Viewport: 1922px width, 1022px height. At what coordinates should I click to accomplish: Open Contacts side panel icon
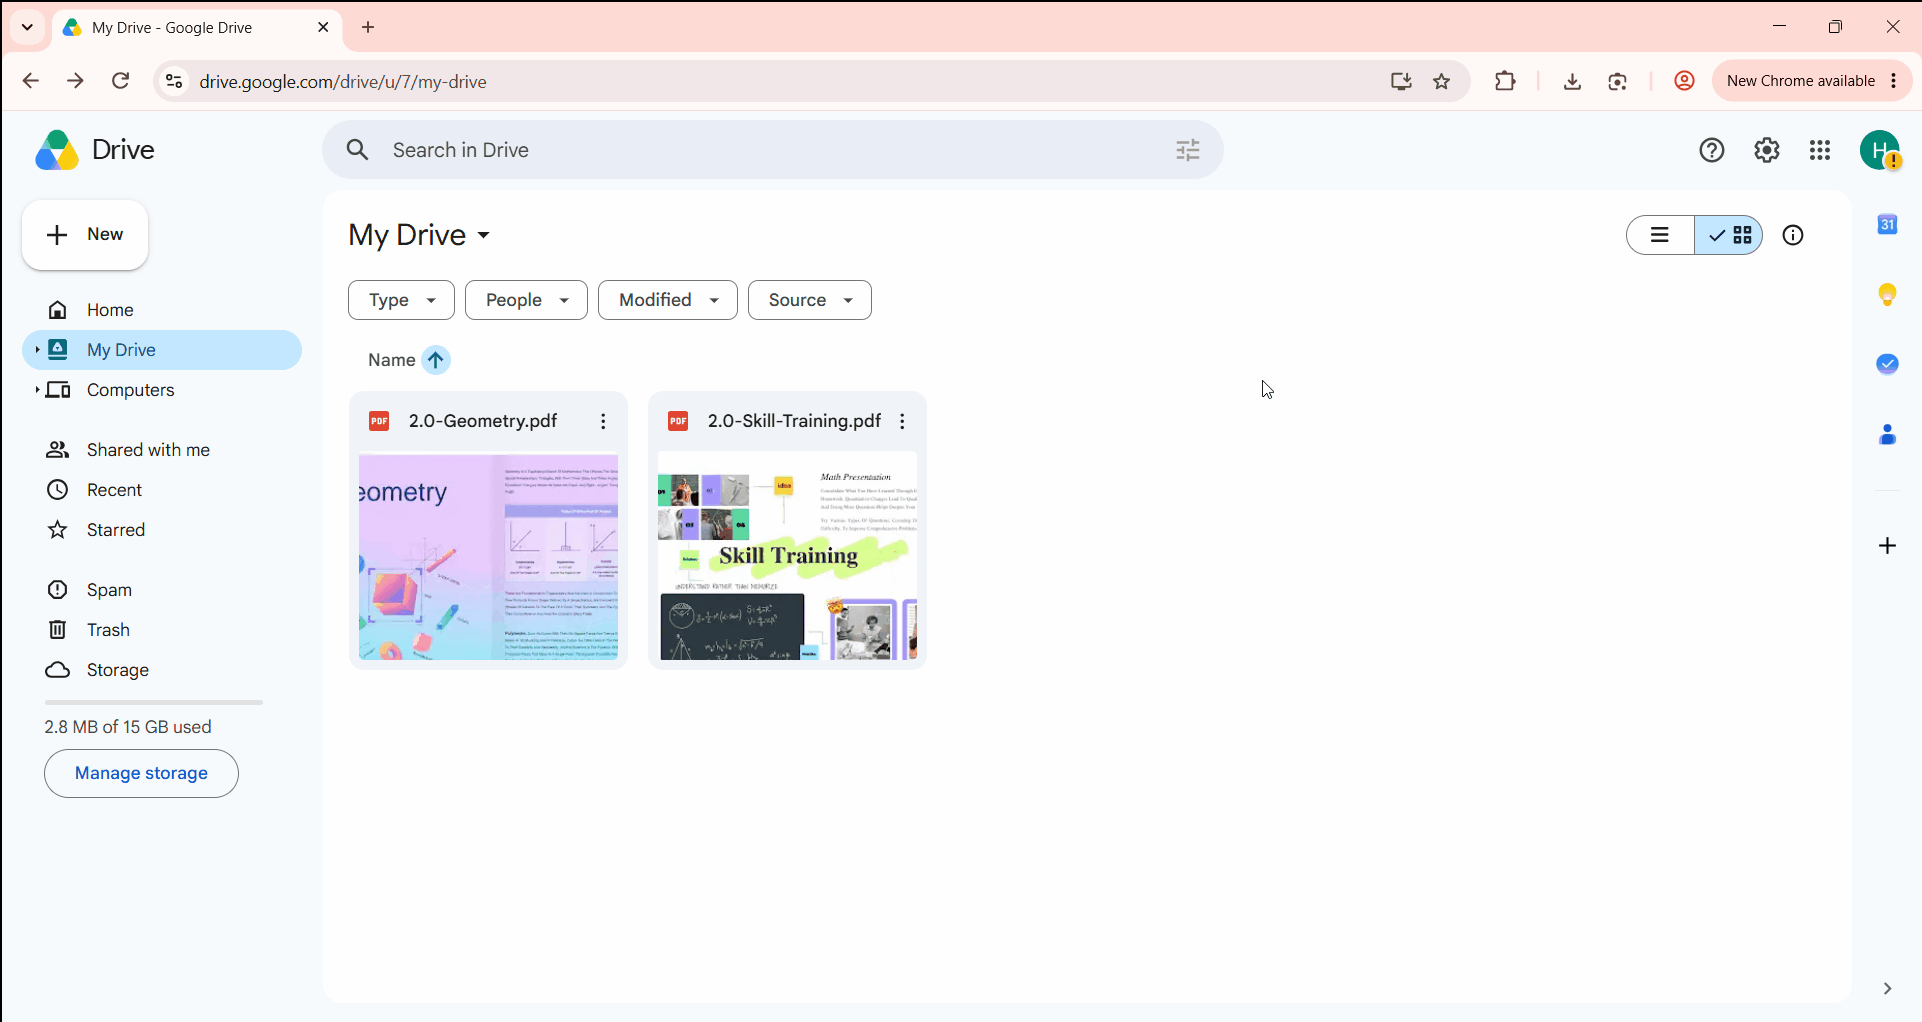(x=1887, y=434)
